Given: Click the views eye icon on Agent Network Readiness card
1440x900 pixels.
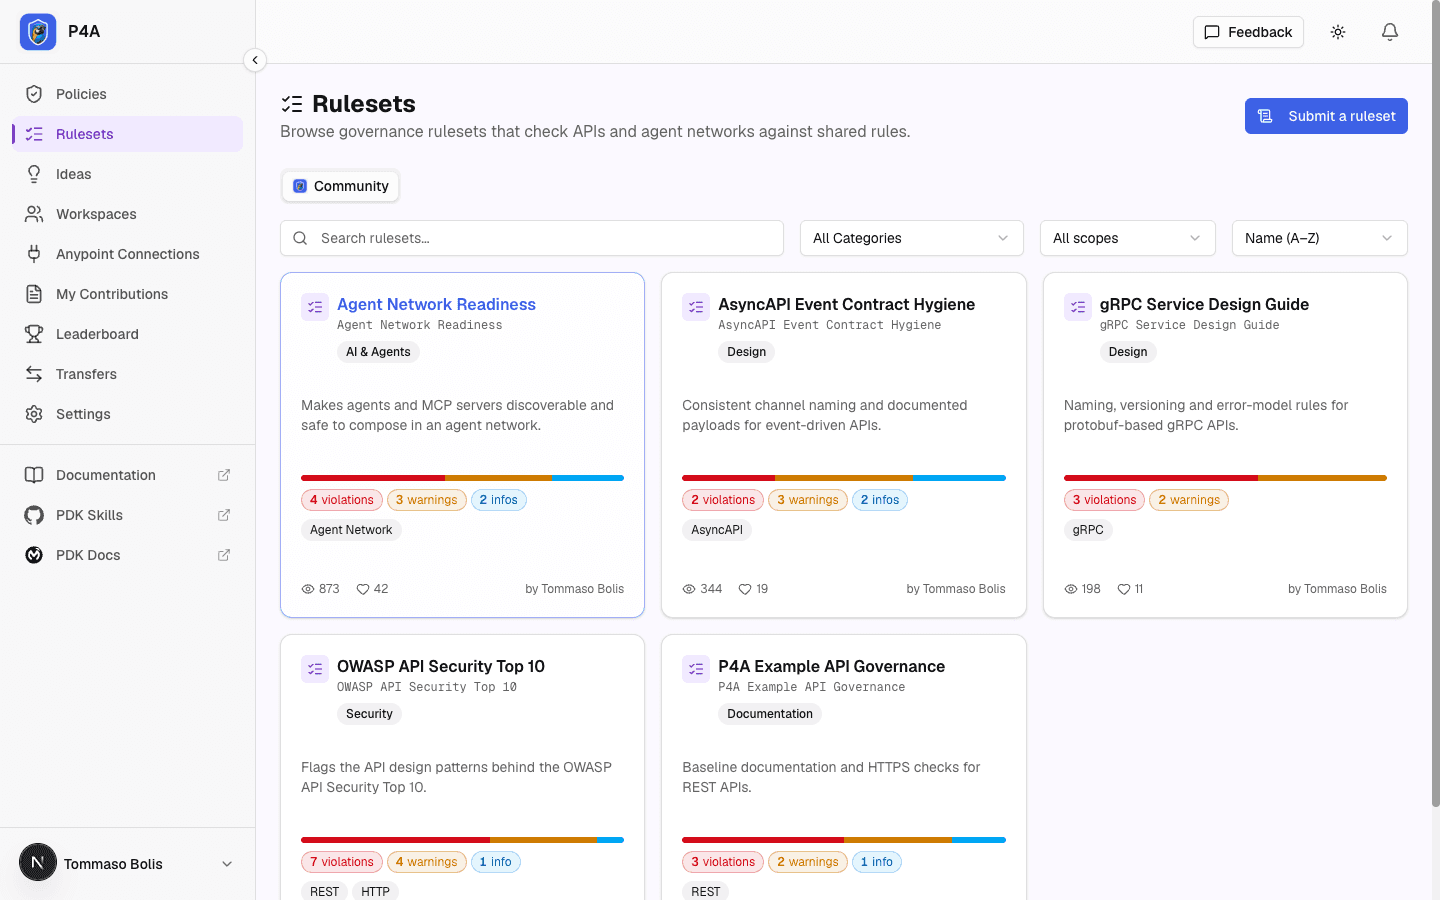Looking at the screenshot, I should tap(308, 589).
